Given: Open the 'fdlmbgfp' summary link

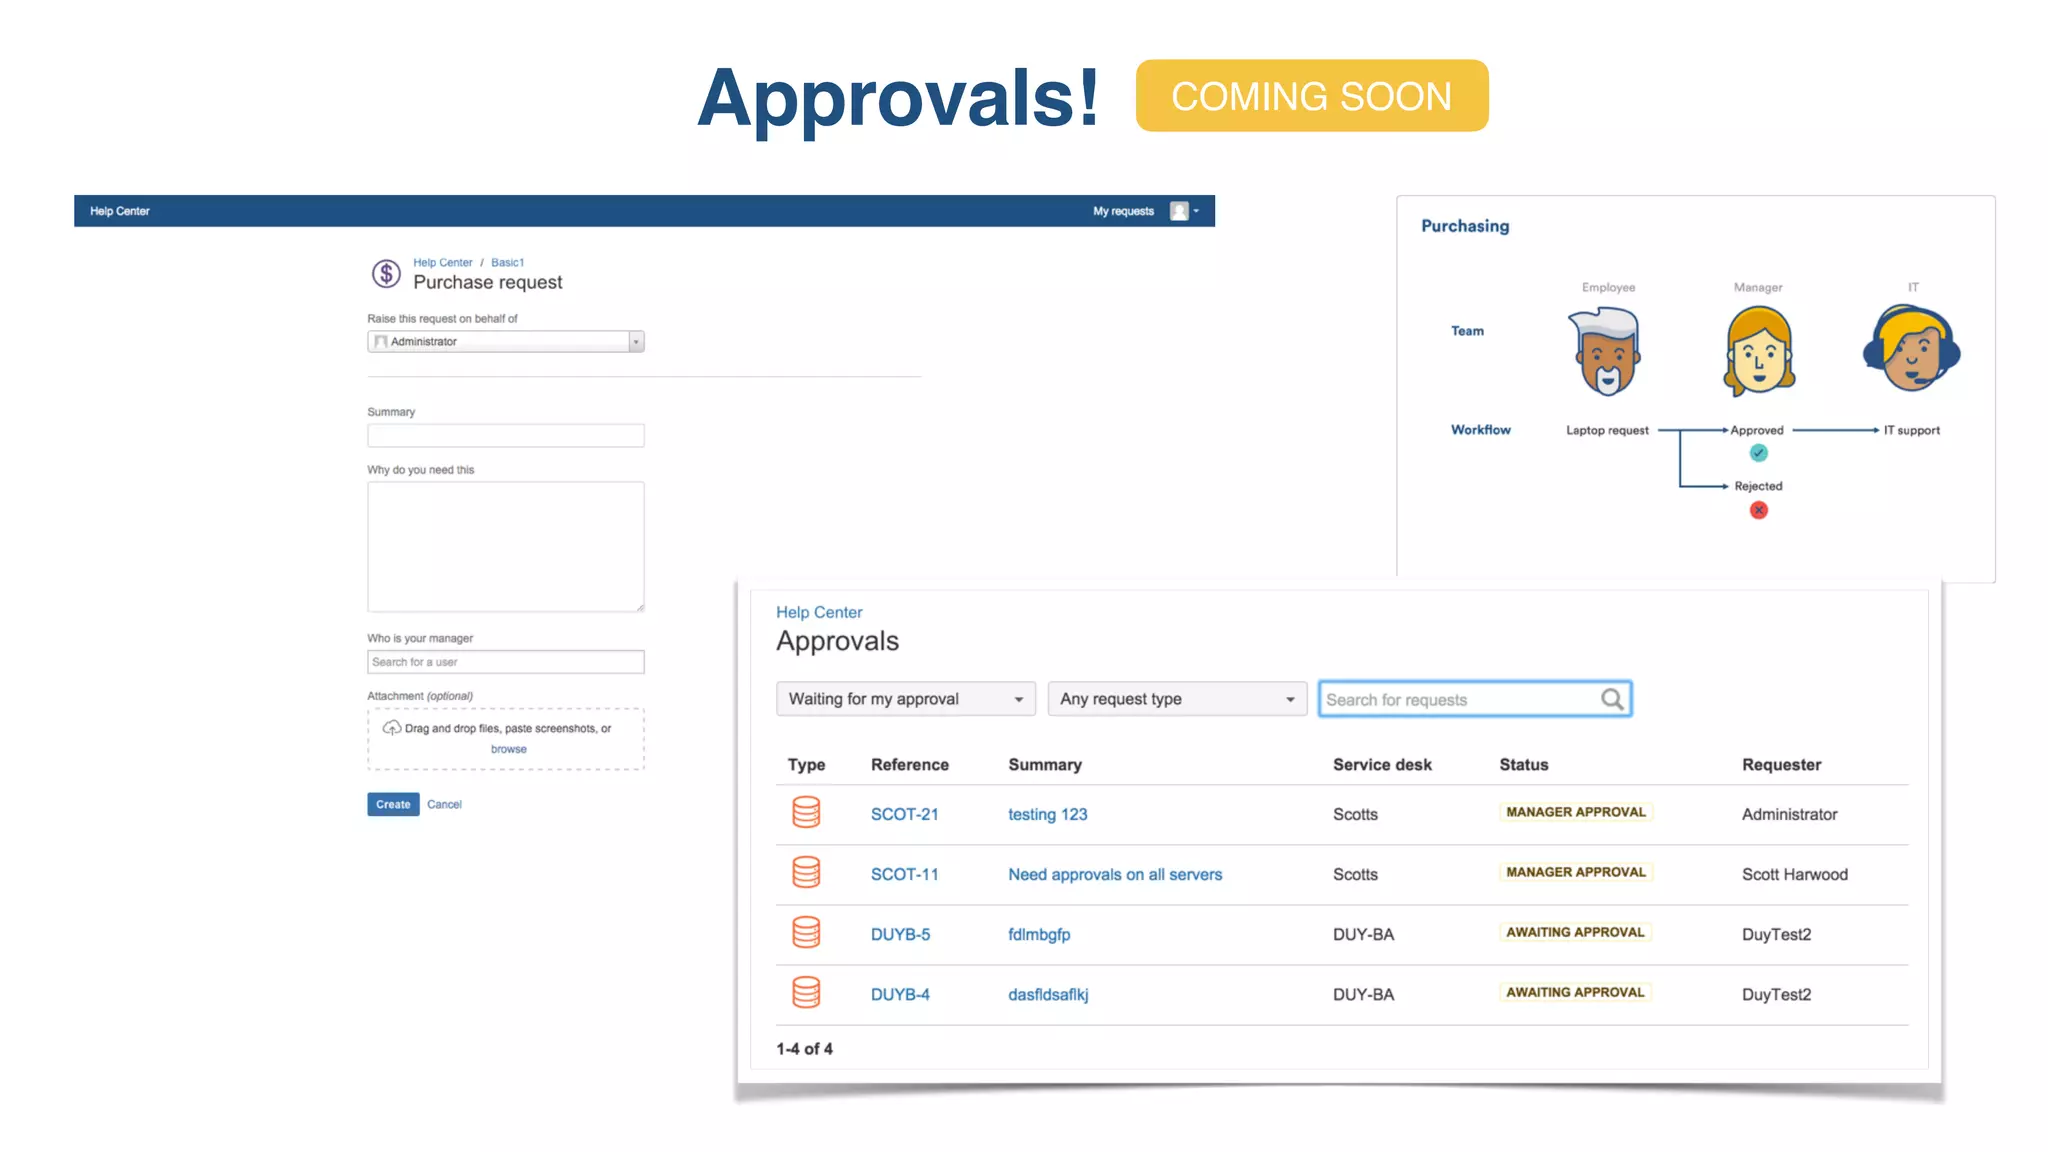Looking at the screenshot, I should coord(1039,934).
